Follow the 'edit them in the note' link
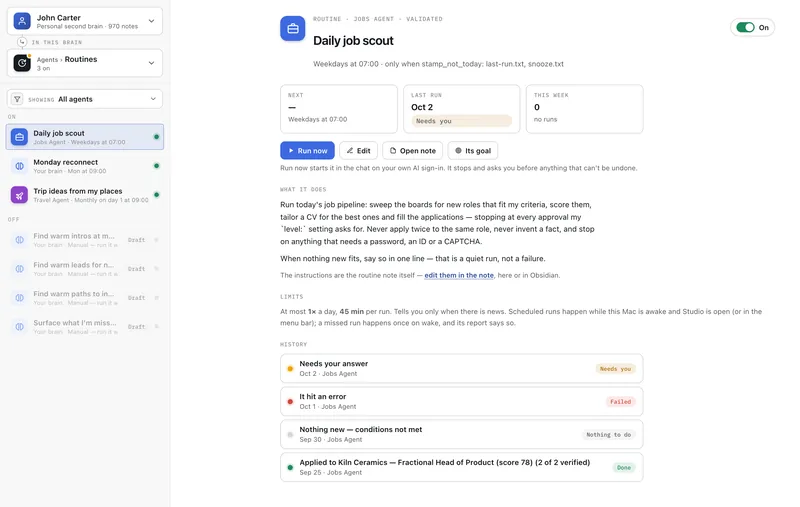The width and height of the screenshot is (800, 507). pos(459,275)
